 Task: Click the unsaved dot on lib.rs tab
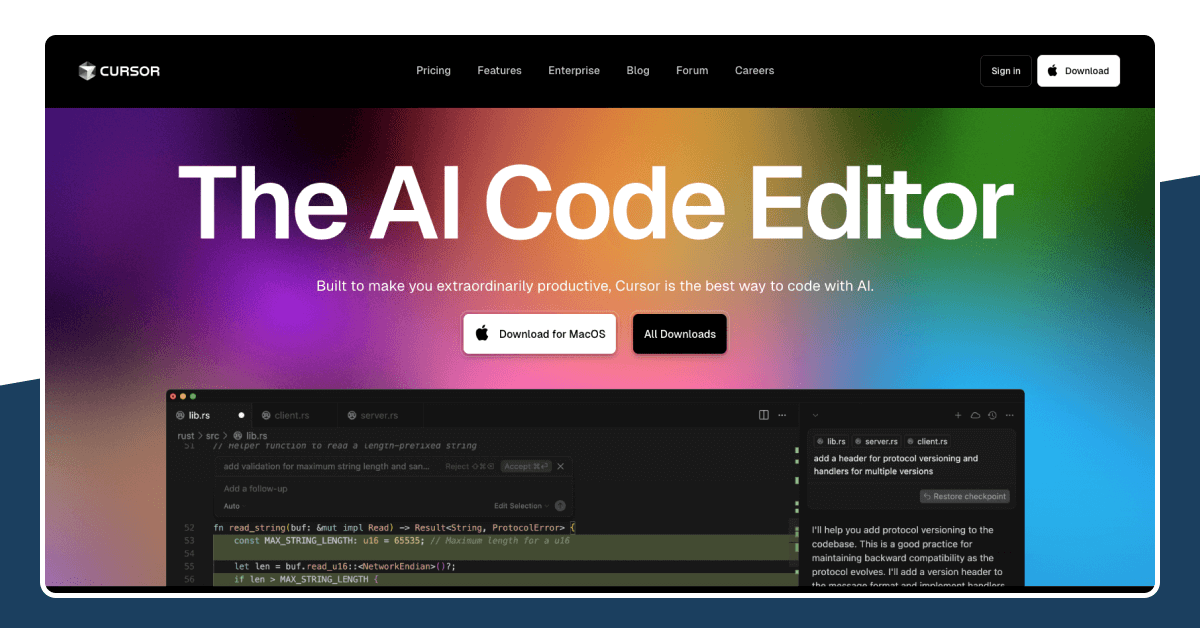click(241, 415)
